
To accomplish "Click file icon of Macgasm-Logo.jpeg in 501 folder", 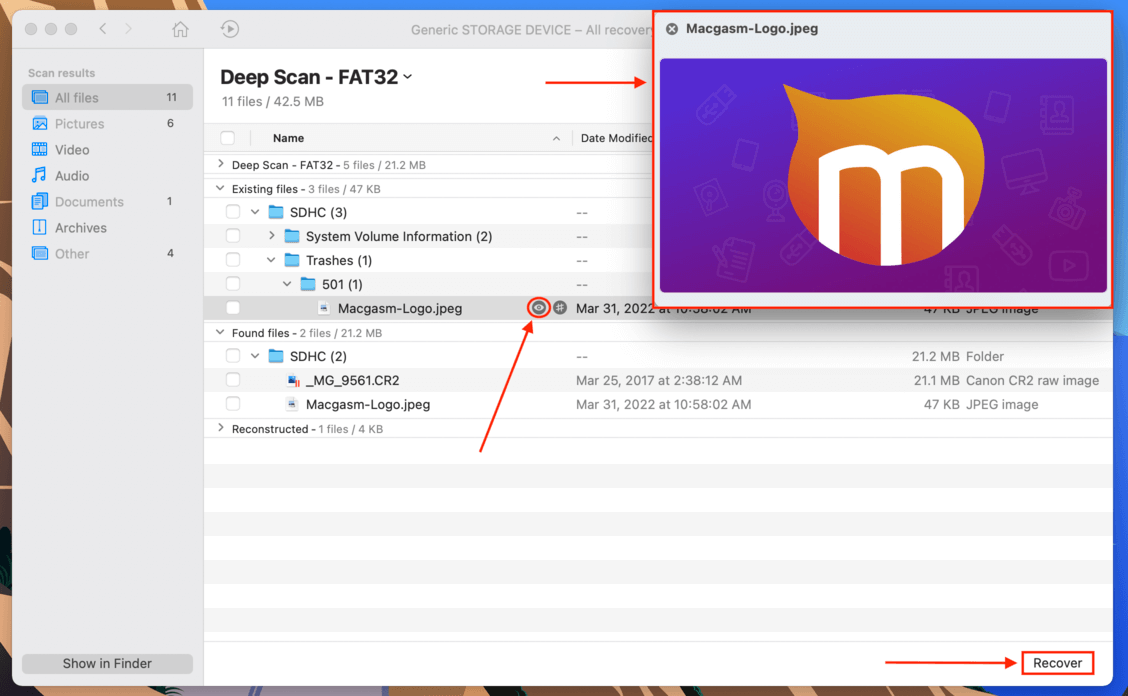I will [x=324, y=308].
